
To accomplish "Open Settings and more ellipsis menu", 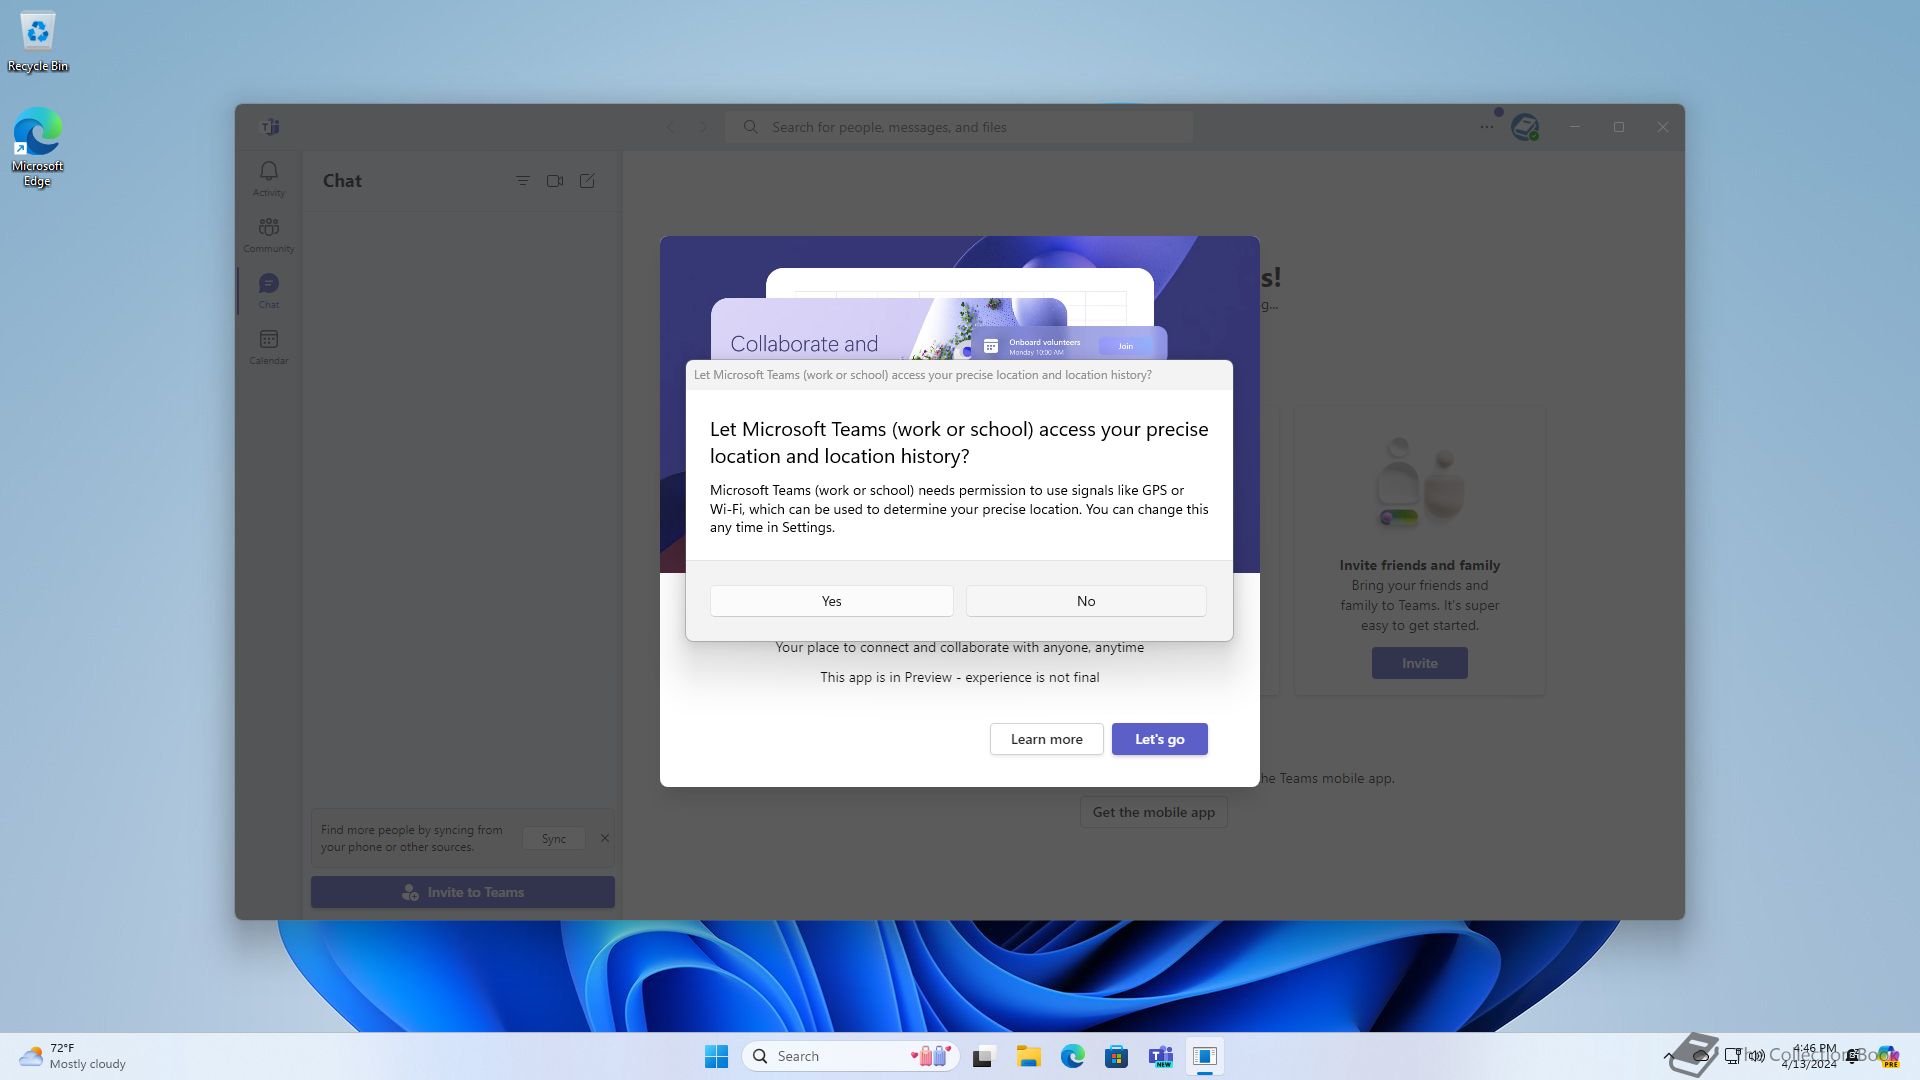I will pos(1487,127).
